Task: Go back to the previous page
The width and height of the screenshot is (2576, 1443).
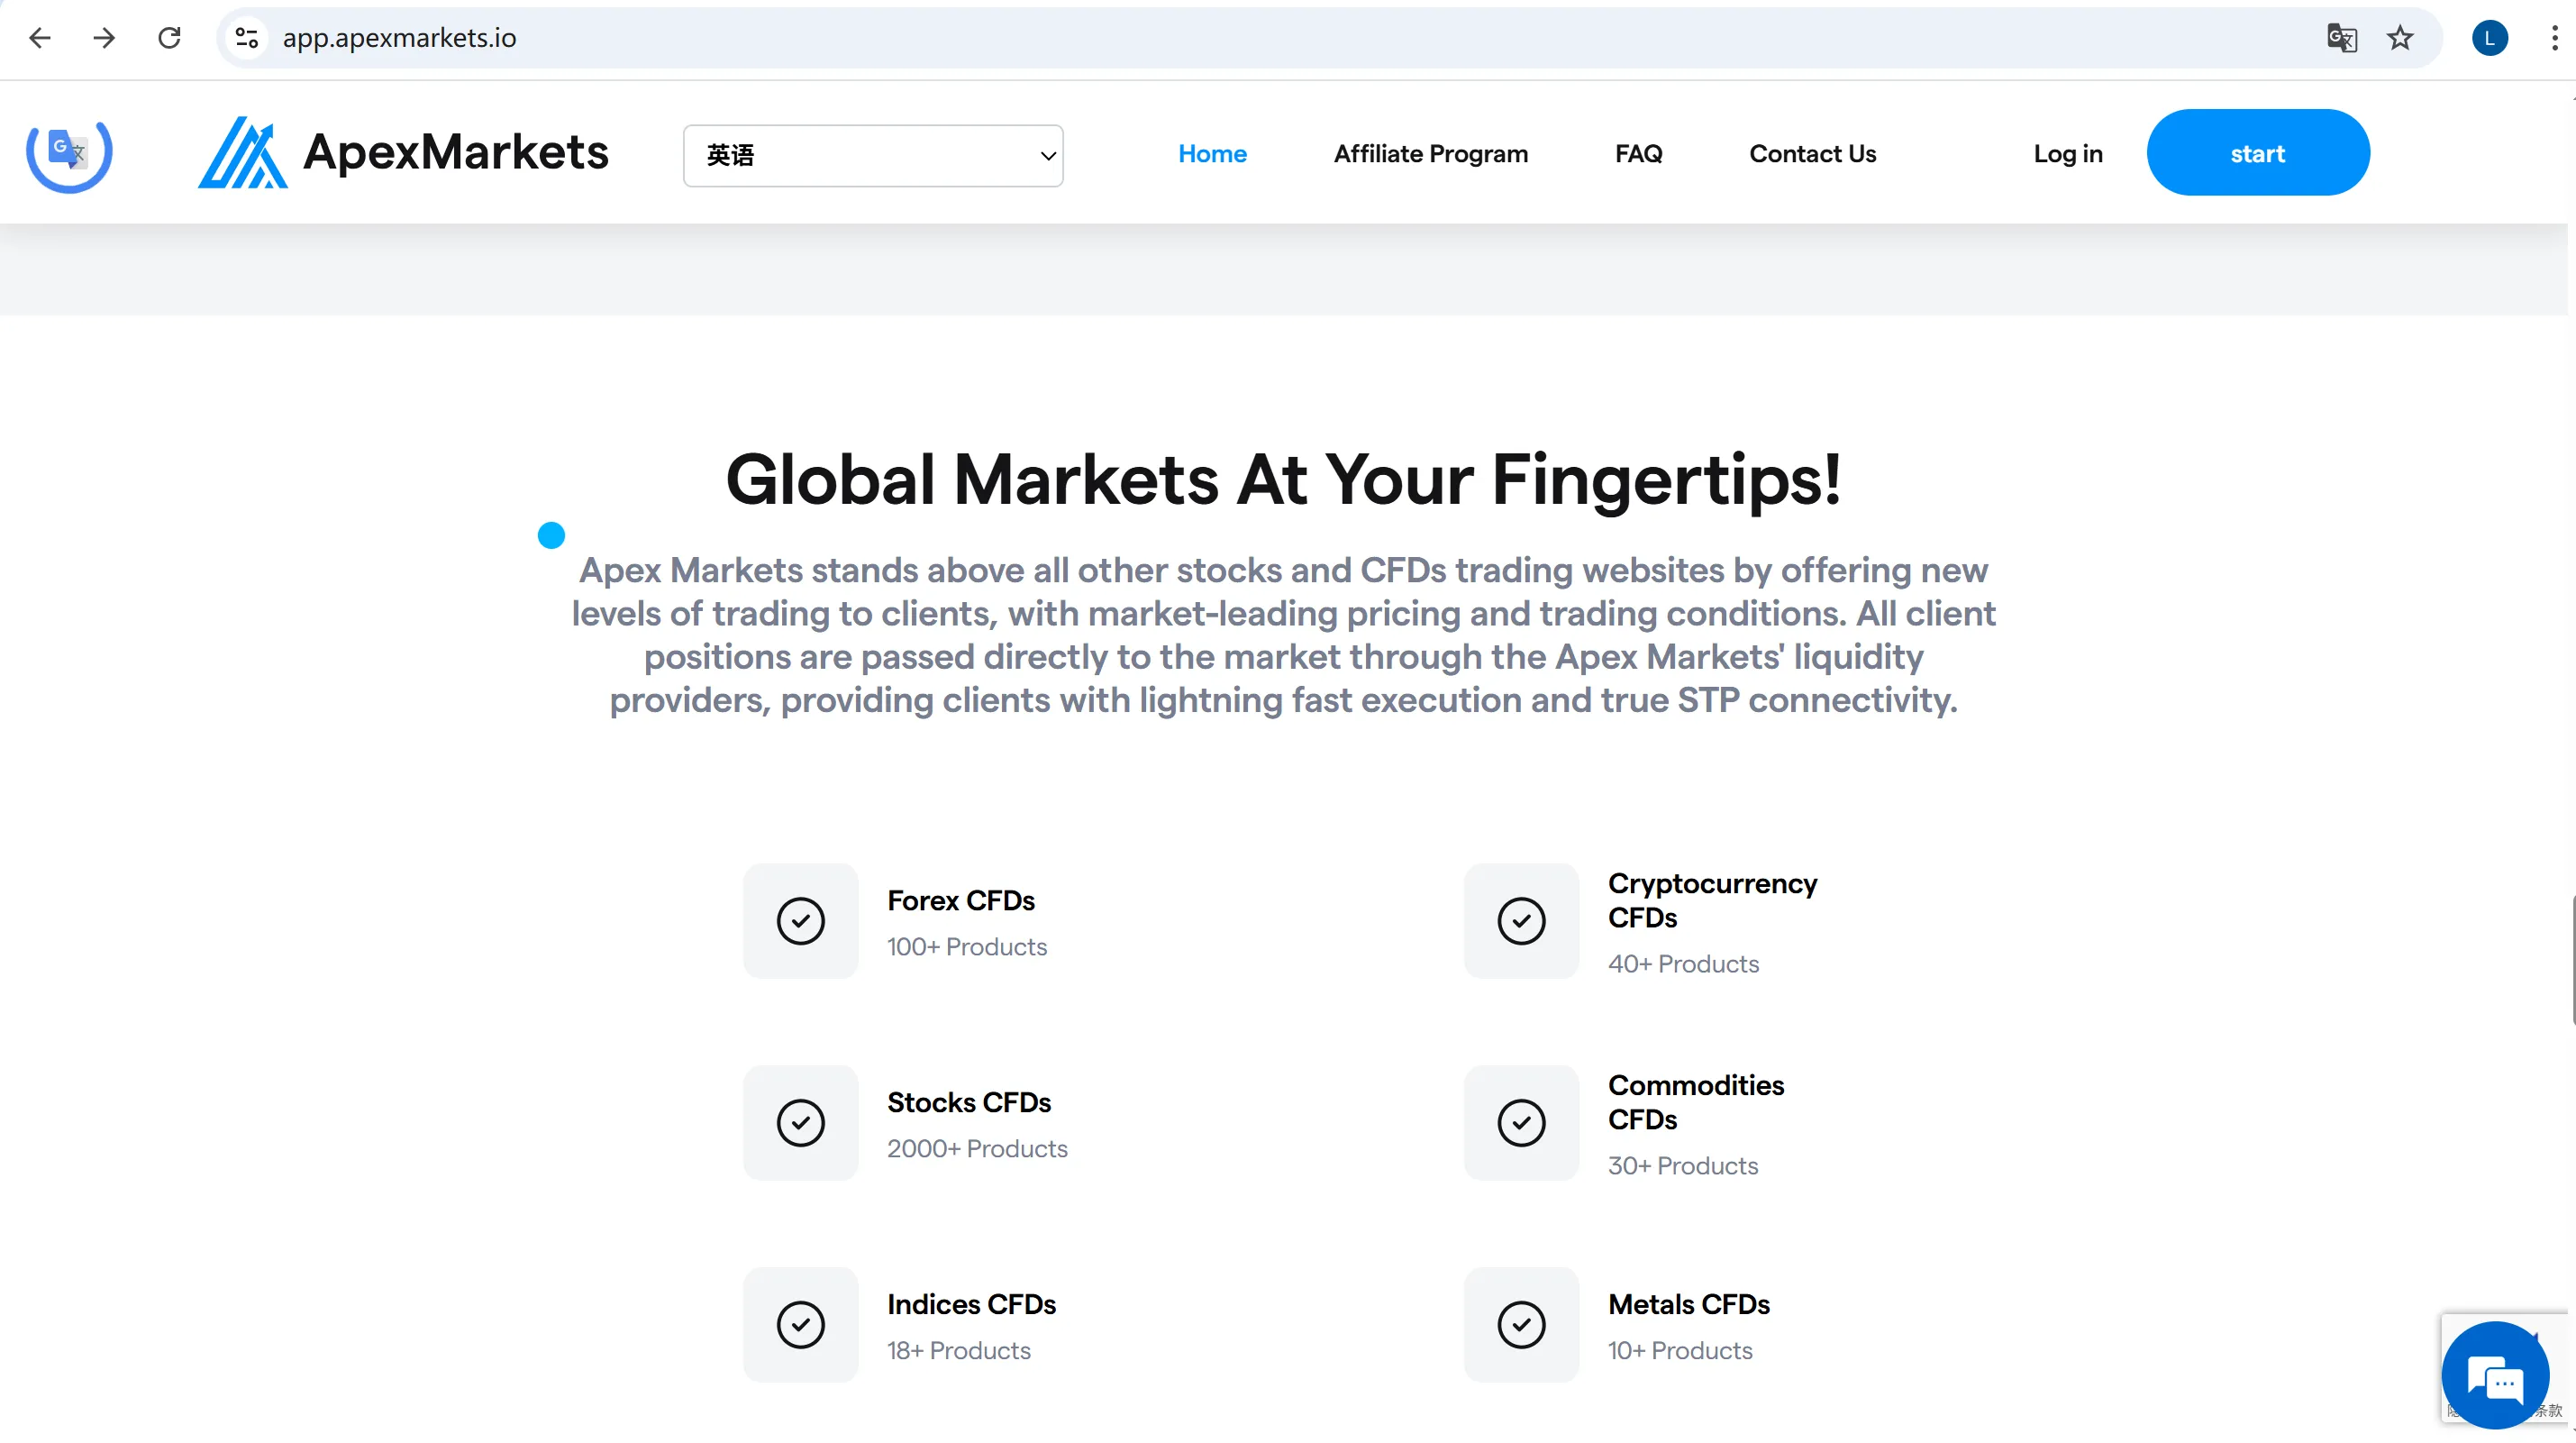Action: (x=40, y=38)
